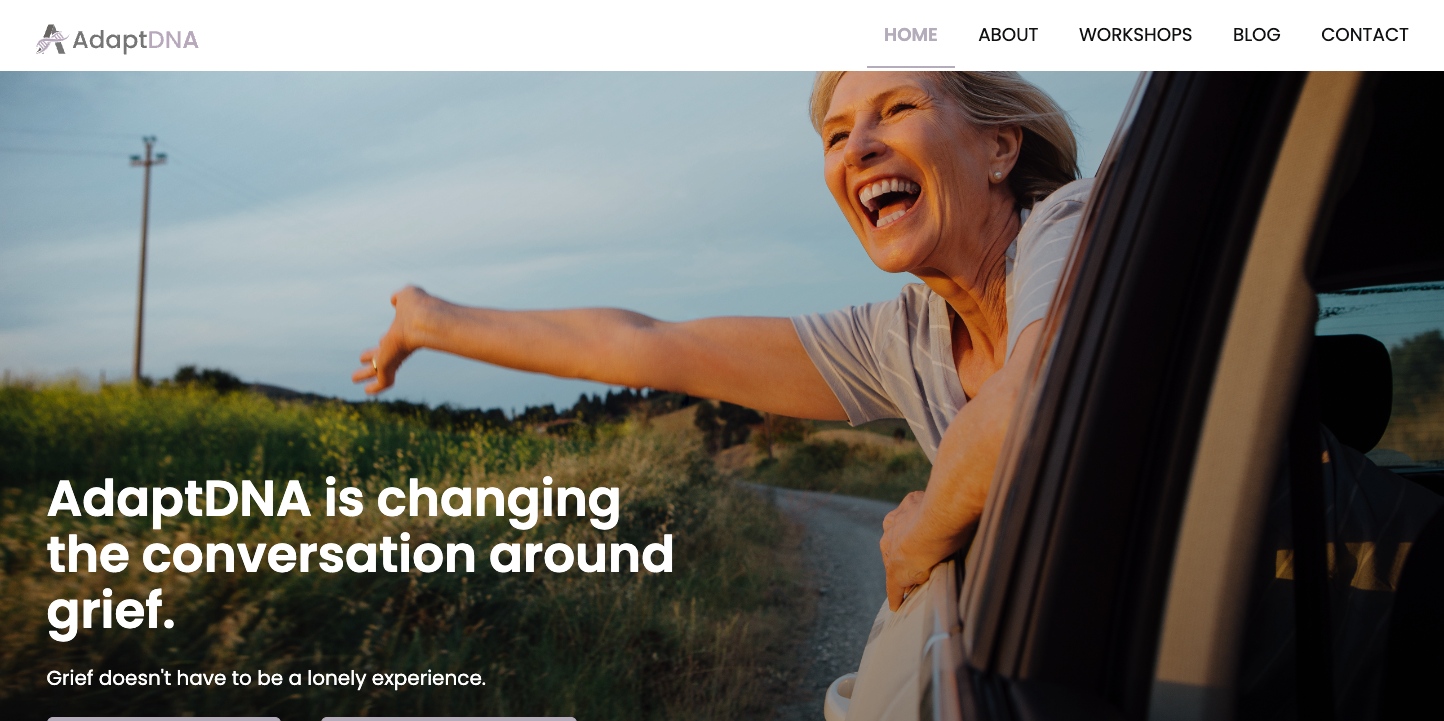Click the underline beneath the HOME tab
This screenshot has width=1444, height=721.
tap(910, 67)
